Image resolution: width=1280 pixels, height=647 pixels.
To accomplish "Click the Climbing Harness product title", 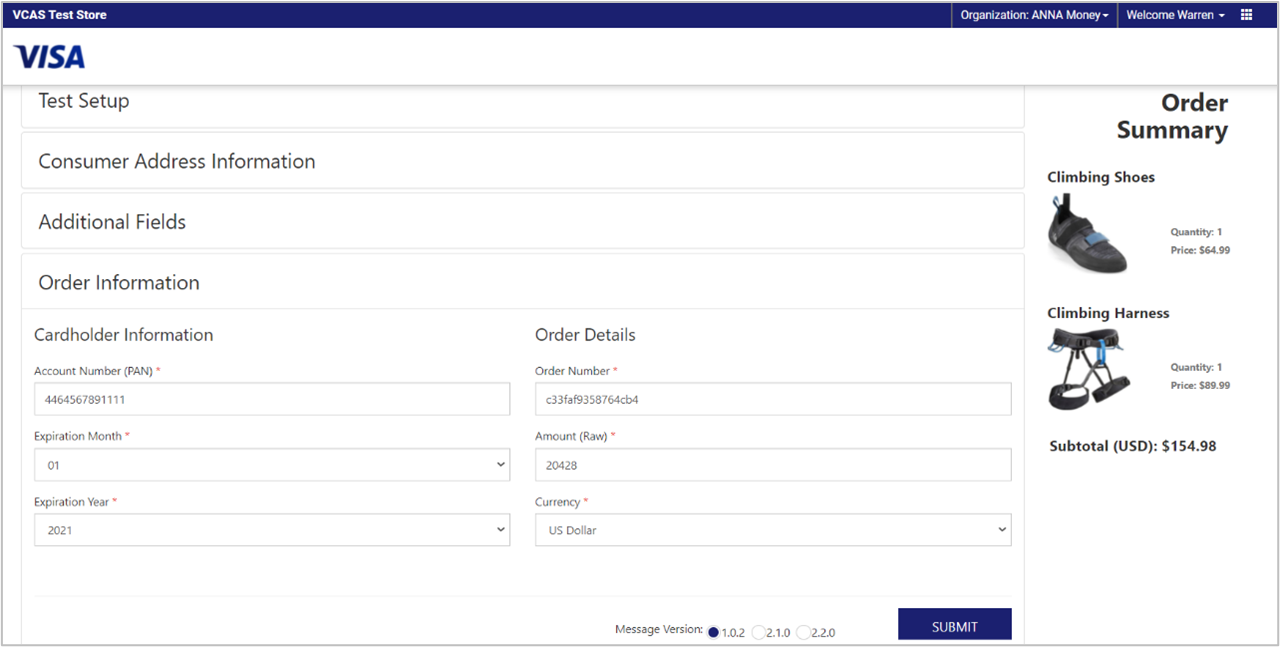I will (x=1108, y=313).
